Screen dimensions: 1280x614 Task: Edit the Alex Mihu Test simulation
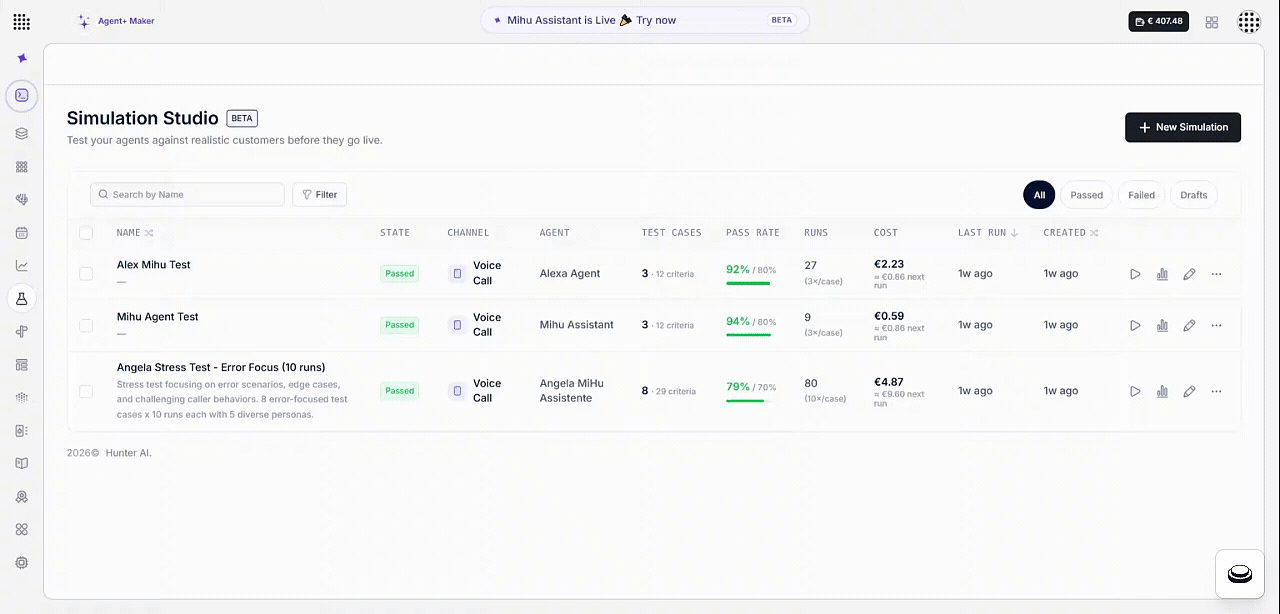point(1189,273)
